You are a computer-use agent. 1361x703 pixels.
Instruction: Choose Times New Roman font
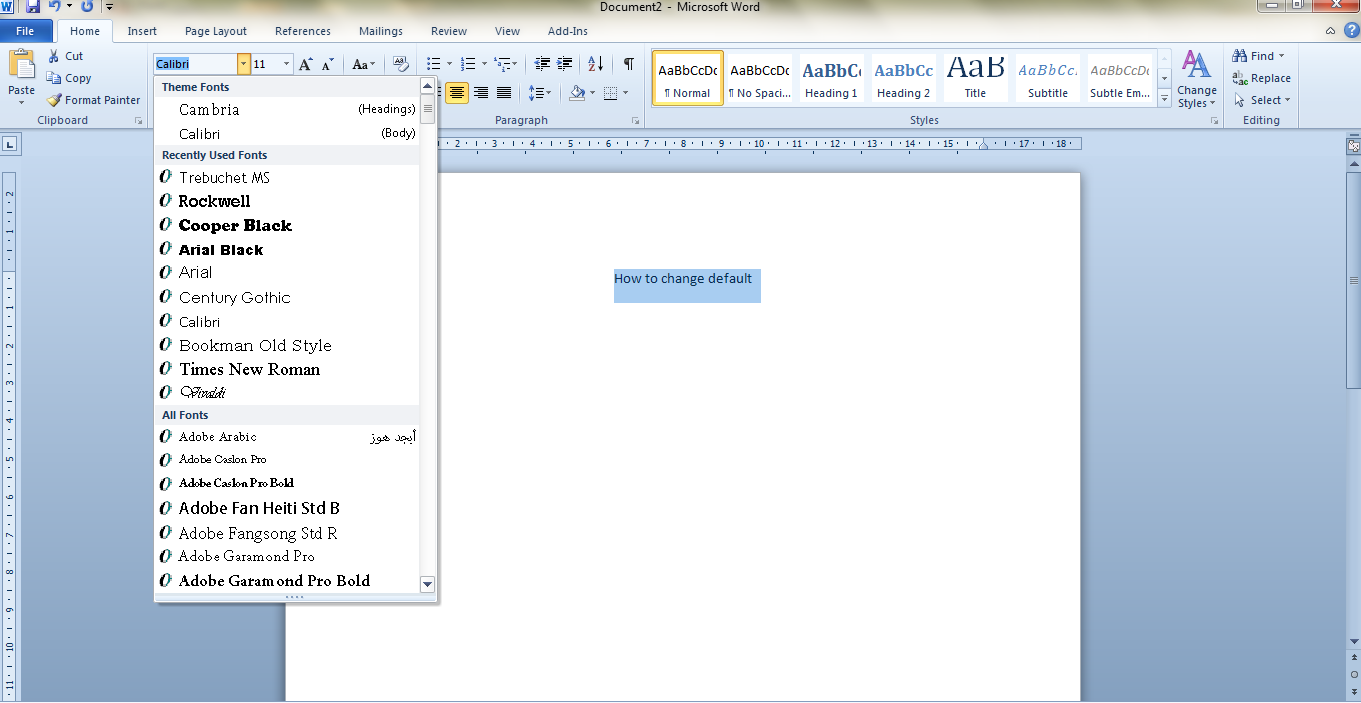coord(287,369)
